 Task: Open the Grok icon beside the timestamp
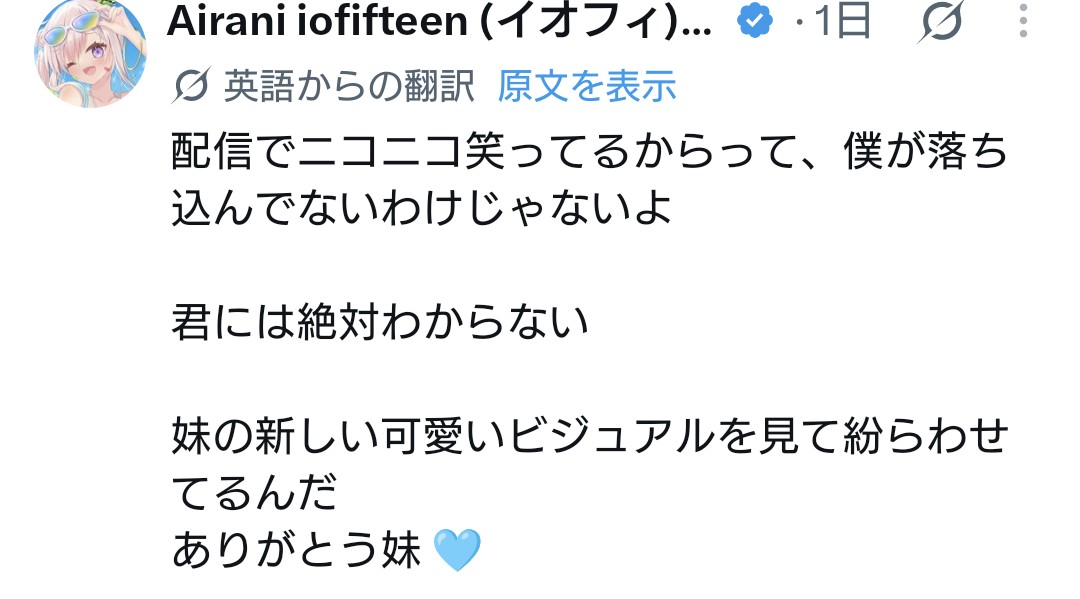pos(941,21)
